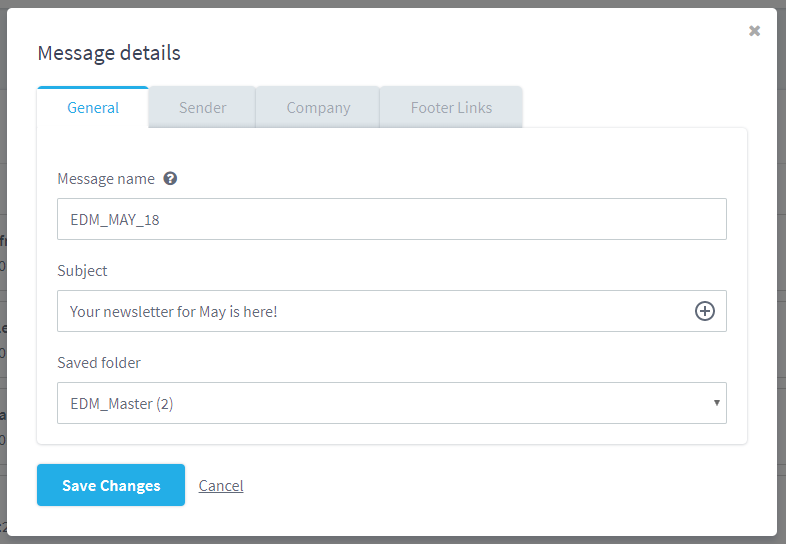Click the Message details heading
Viewport: 786px width, 544px height.
(x=109, y=53)
